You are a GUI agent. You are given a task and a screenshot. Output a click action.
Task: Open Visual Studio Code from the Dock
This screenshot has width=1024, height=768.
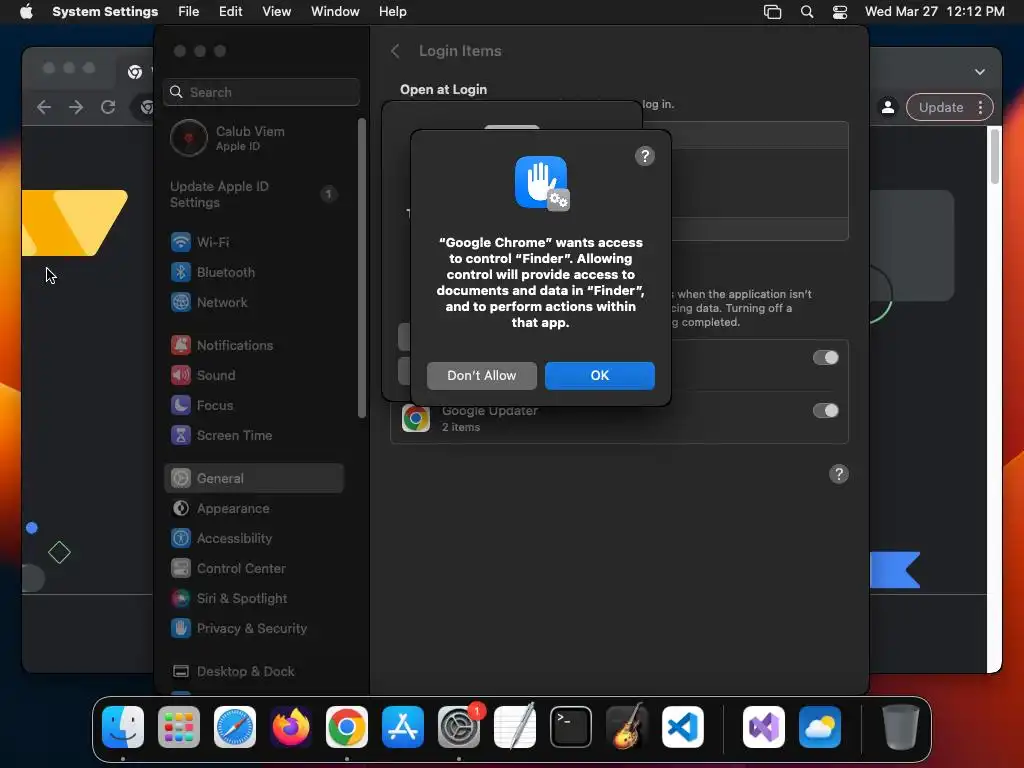pos(682,727)
